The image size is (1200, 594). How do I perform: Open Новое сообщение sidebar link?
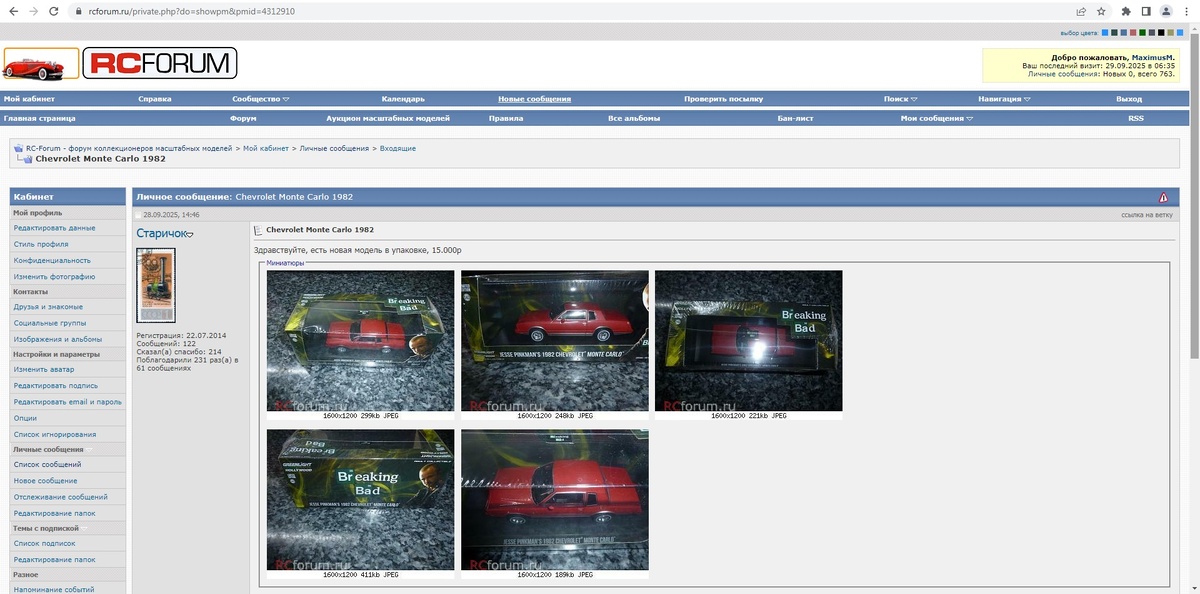pyautogui.click(x=45, y=481)
